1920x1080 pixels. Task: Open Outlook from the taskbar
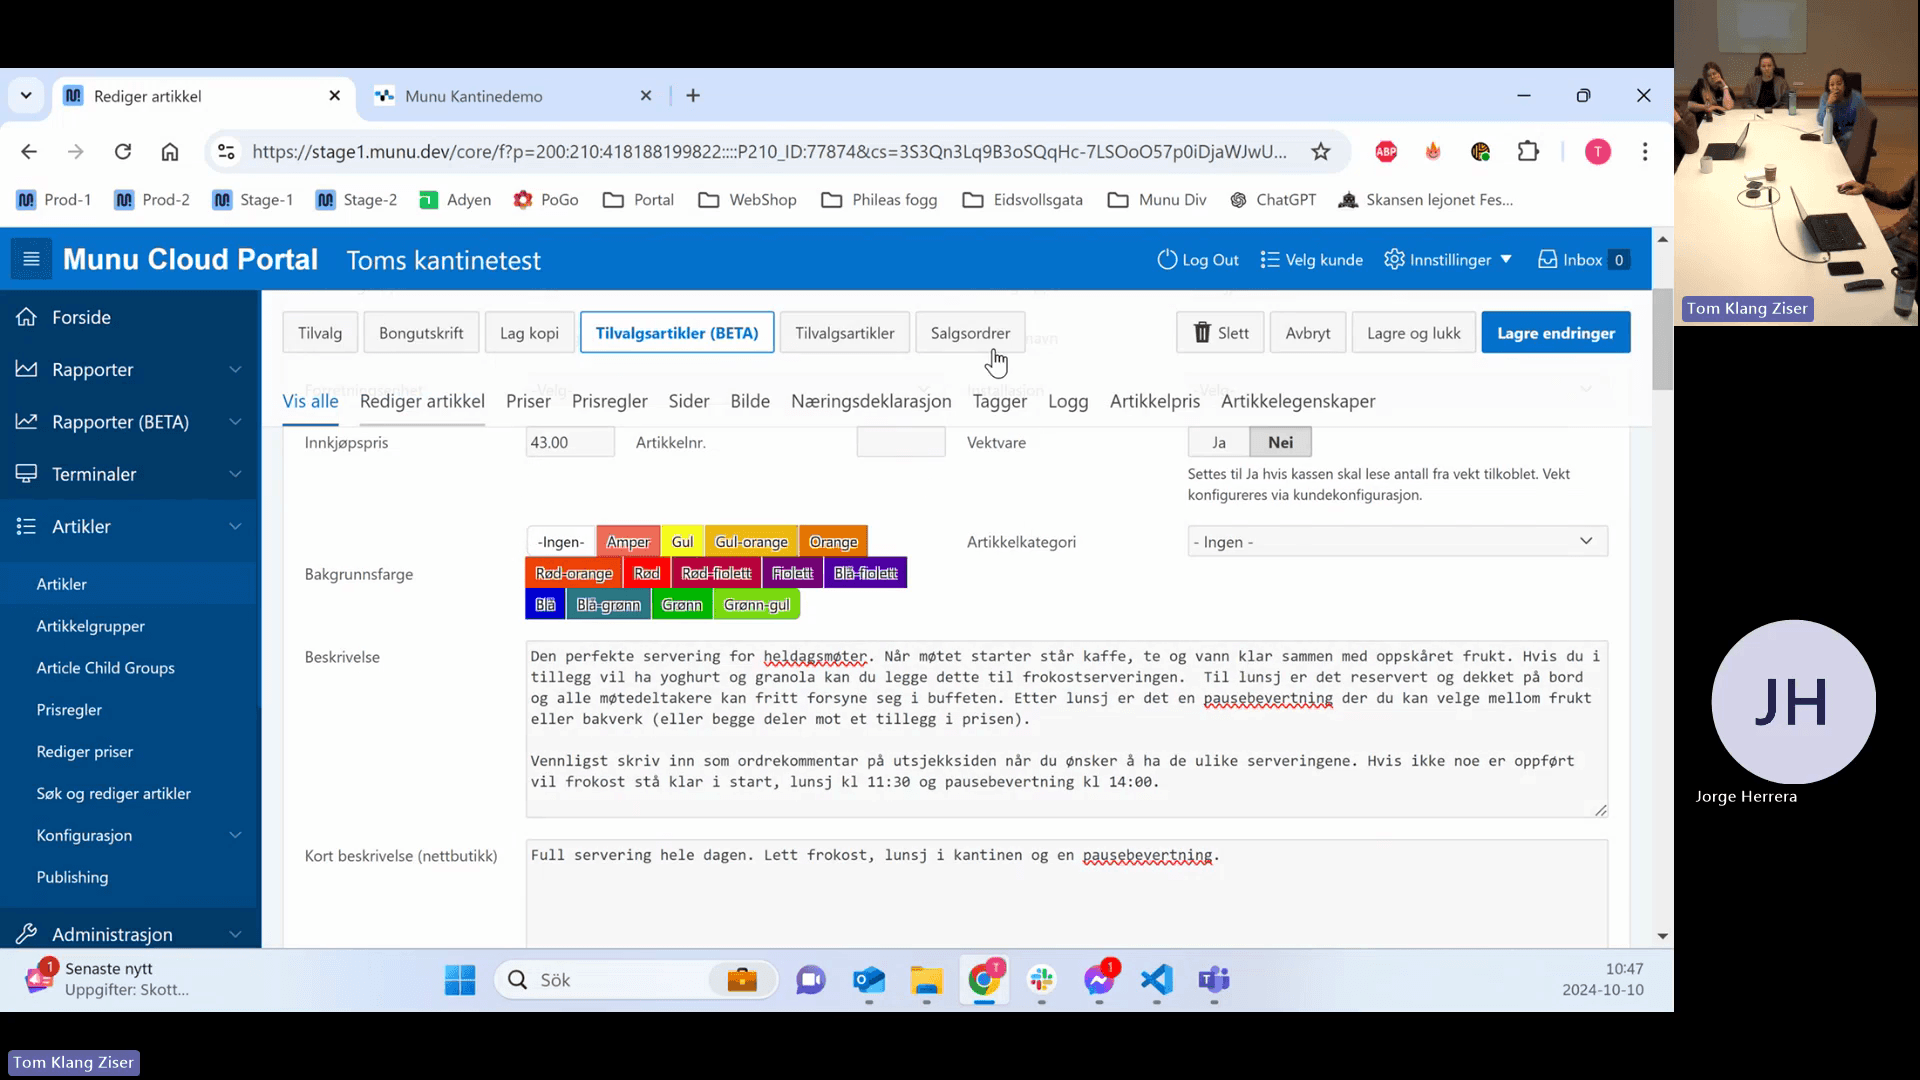point(869,980)
